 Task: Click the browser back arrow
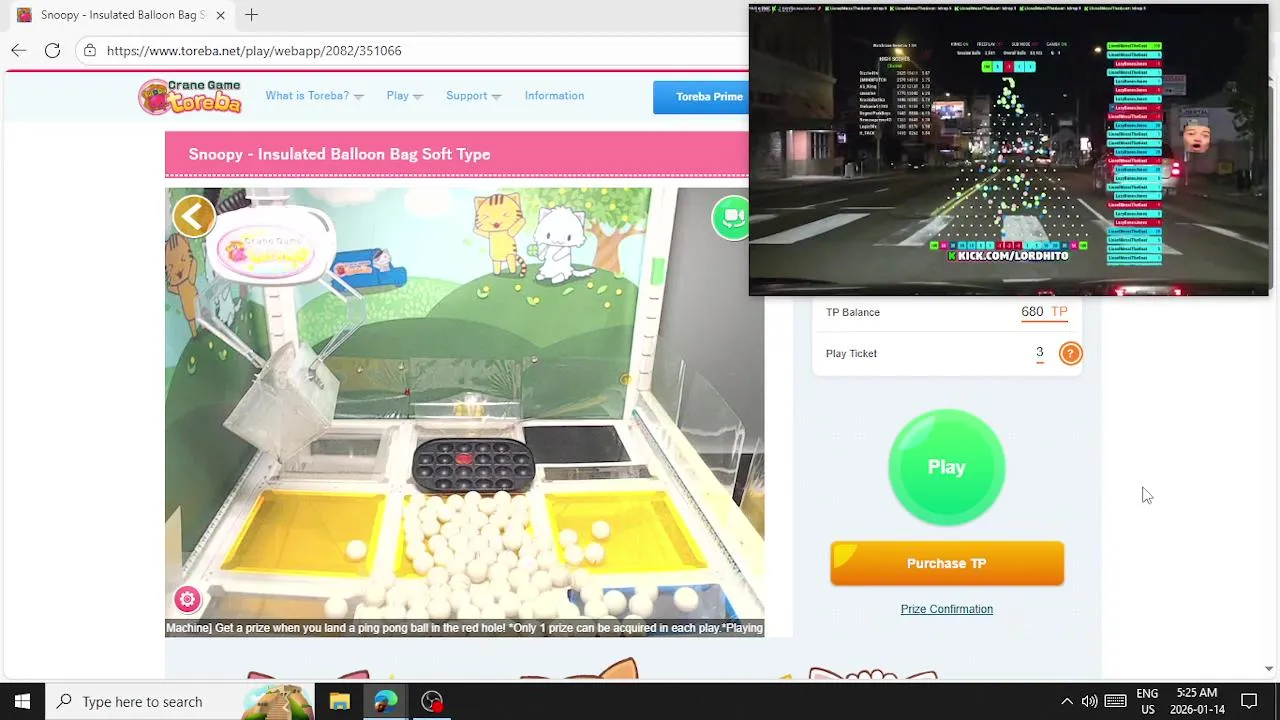tap(19, 50)
